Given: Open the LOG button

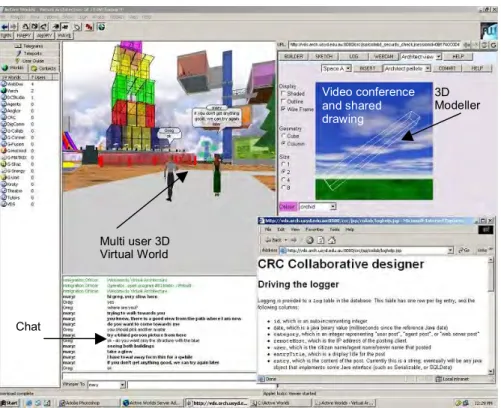Looking at the screenshot, I should [x=354, y=57].
